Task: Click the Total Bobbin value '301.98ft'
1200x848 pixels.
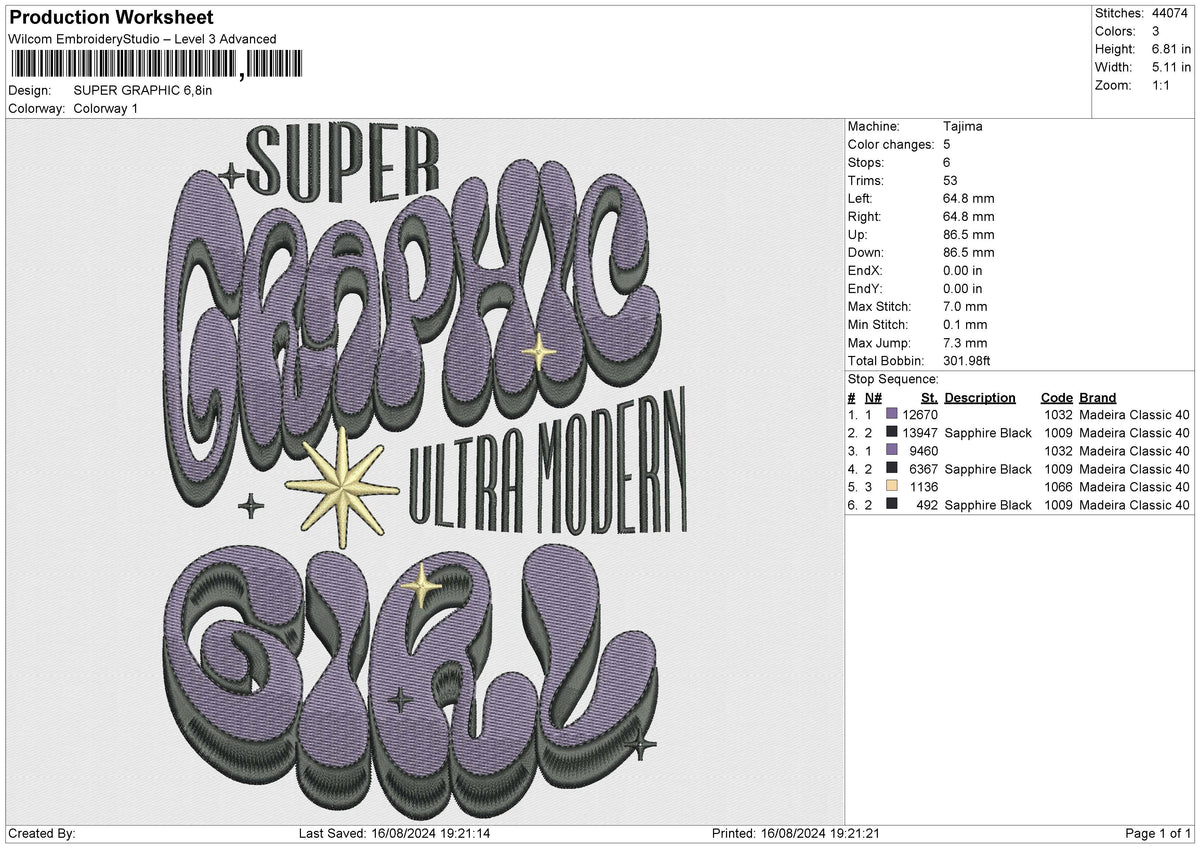Action: point(967,361)
